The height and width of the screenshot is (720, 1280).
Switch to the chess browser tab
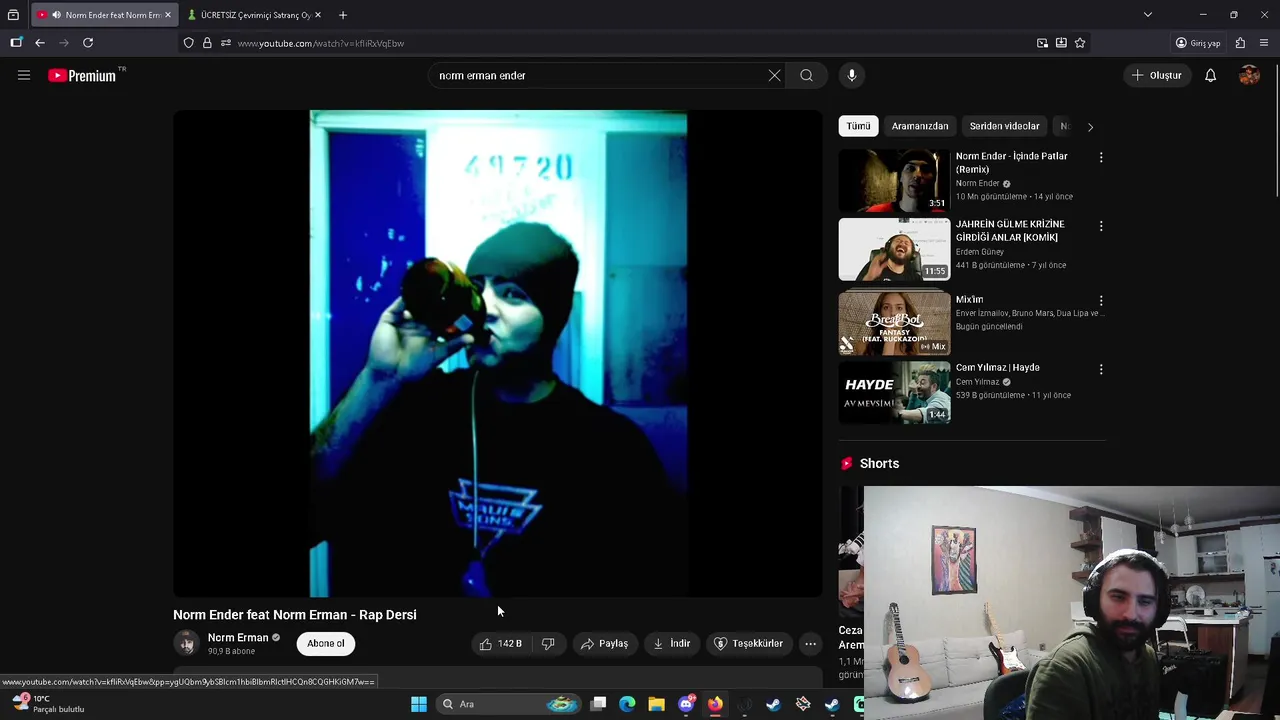(254, 15)
